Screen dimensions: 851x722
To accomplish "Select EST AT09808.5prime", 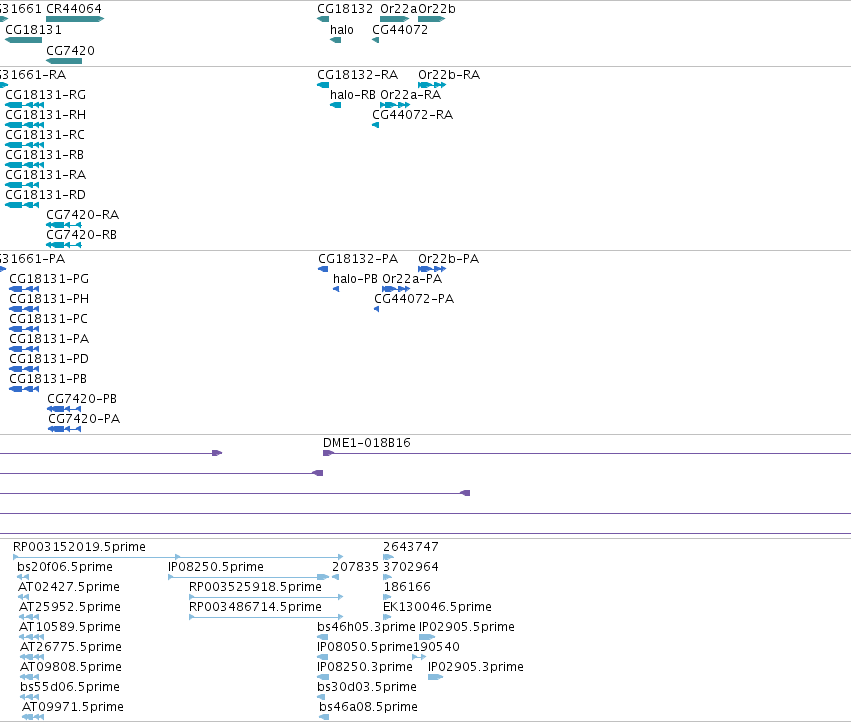I will 71,667.
